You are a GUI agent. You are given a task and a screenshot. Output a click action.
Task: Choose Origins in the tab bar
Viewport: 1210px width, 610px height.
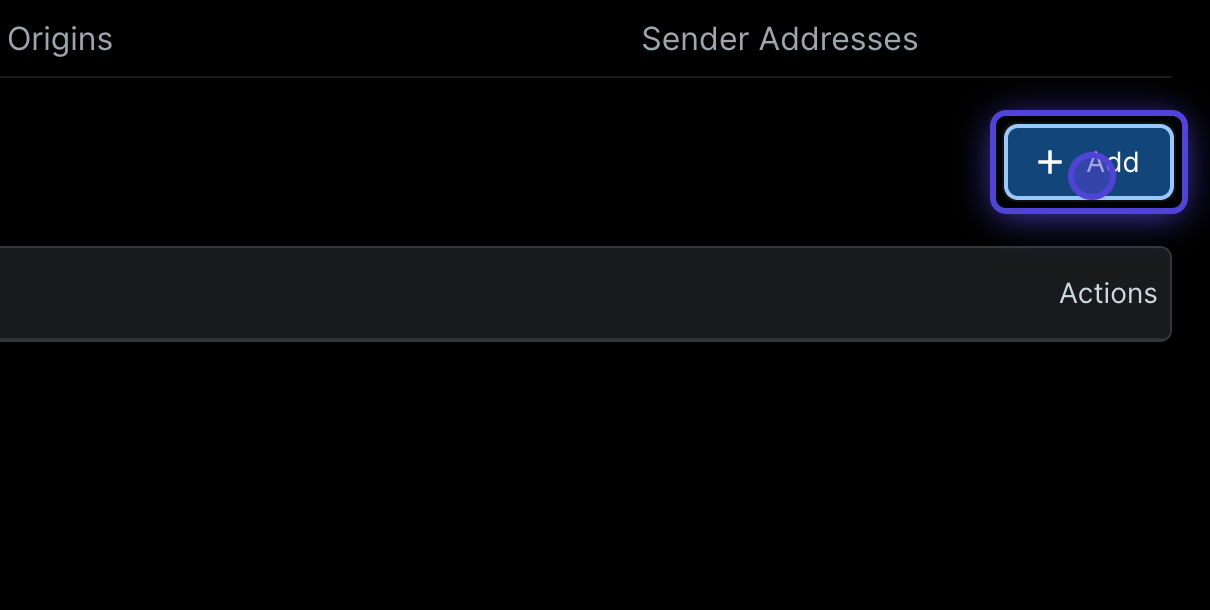tap(60, 39)
